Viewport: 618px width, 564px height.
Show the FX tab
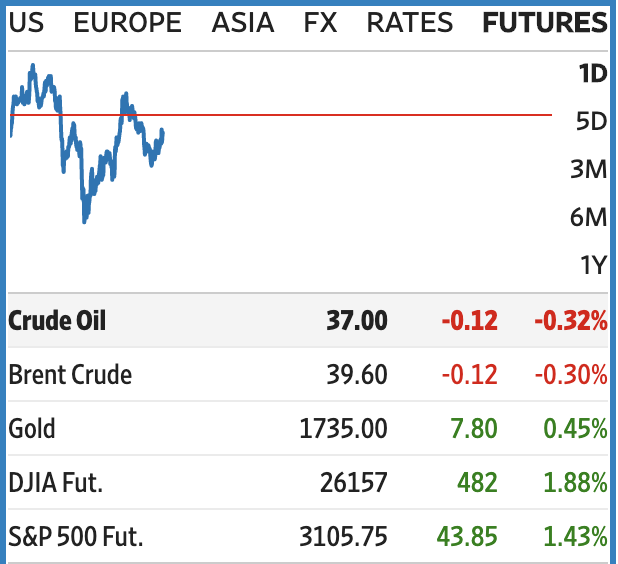tap(320, 22)
